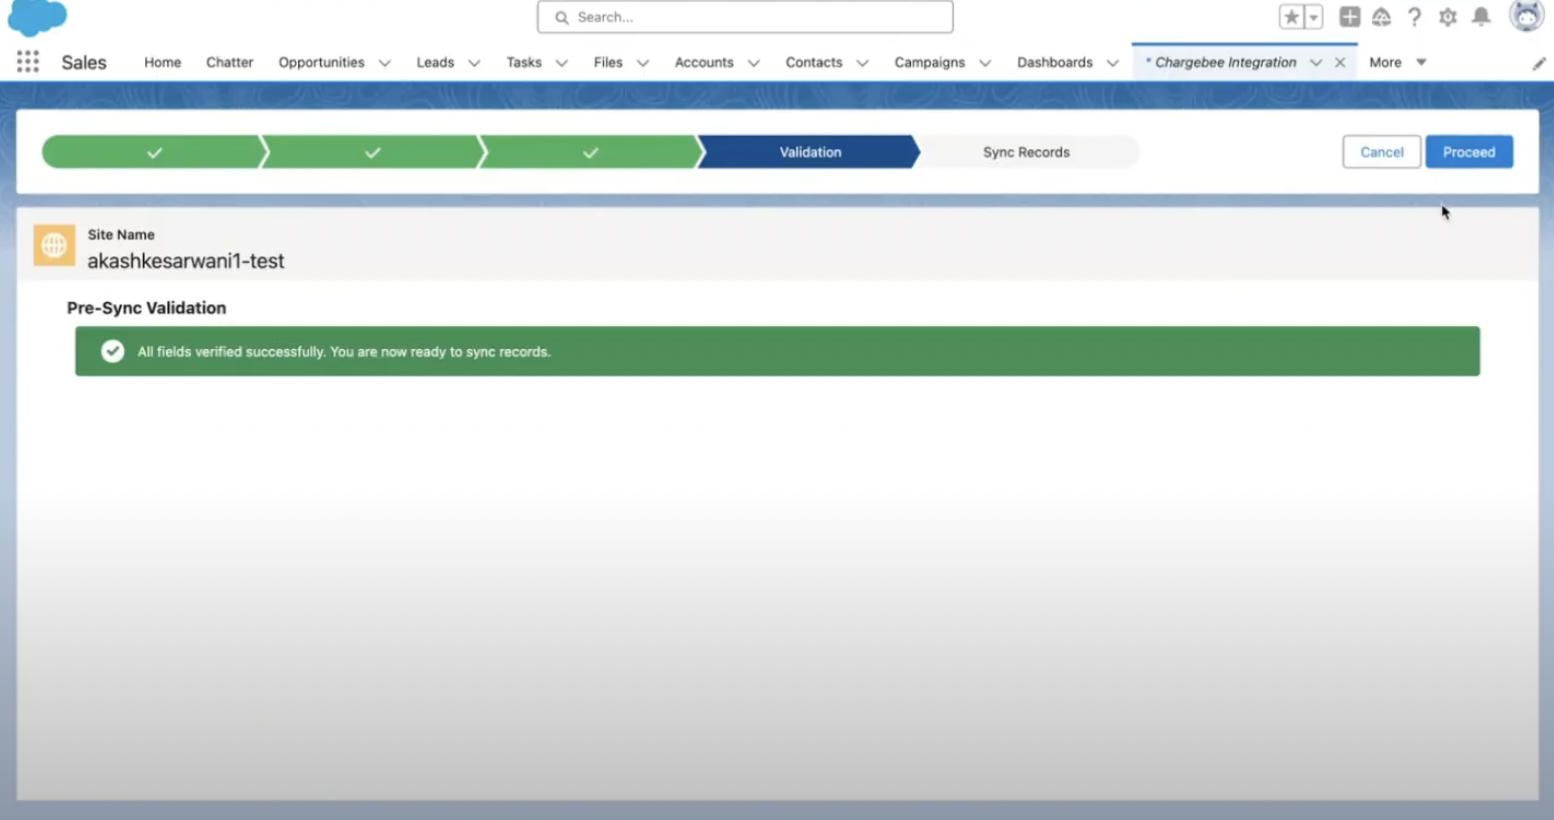1554x820 pixels.
Task: Expand the Opportunities dropdown chevron
Action: click(384, 63)
